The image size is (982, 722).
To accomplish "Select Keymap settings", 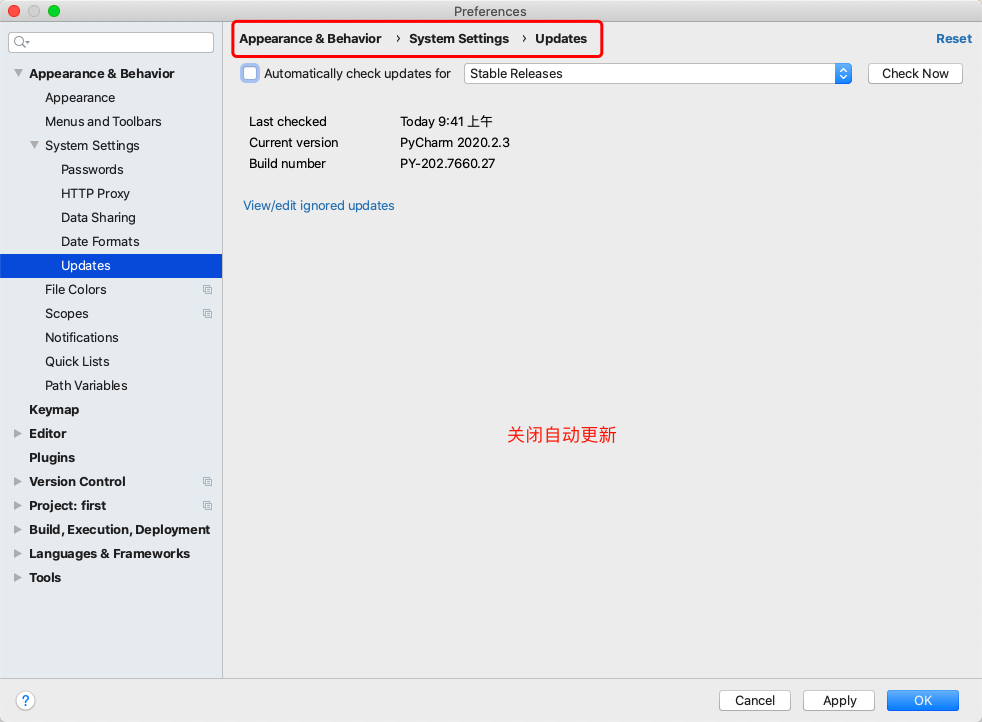I will (54, 410).
